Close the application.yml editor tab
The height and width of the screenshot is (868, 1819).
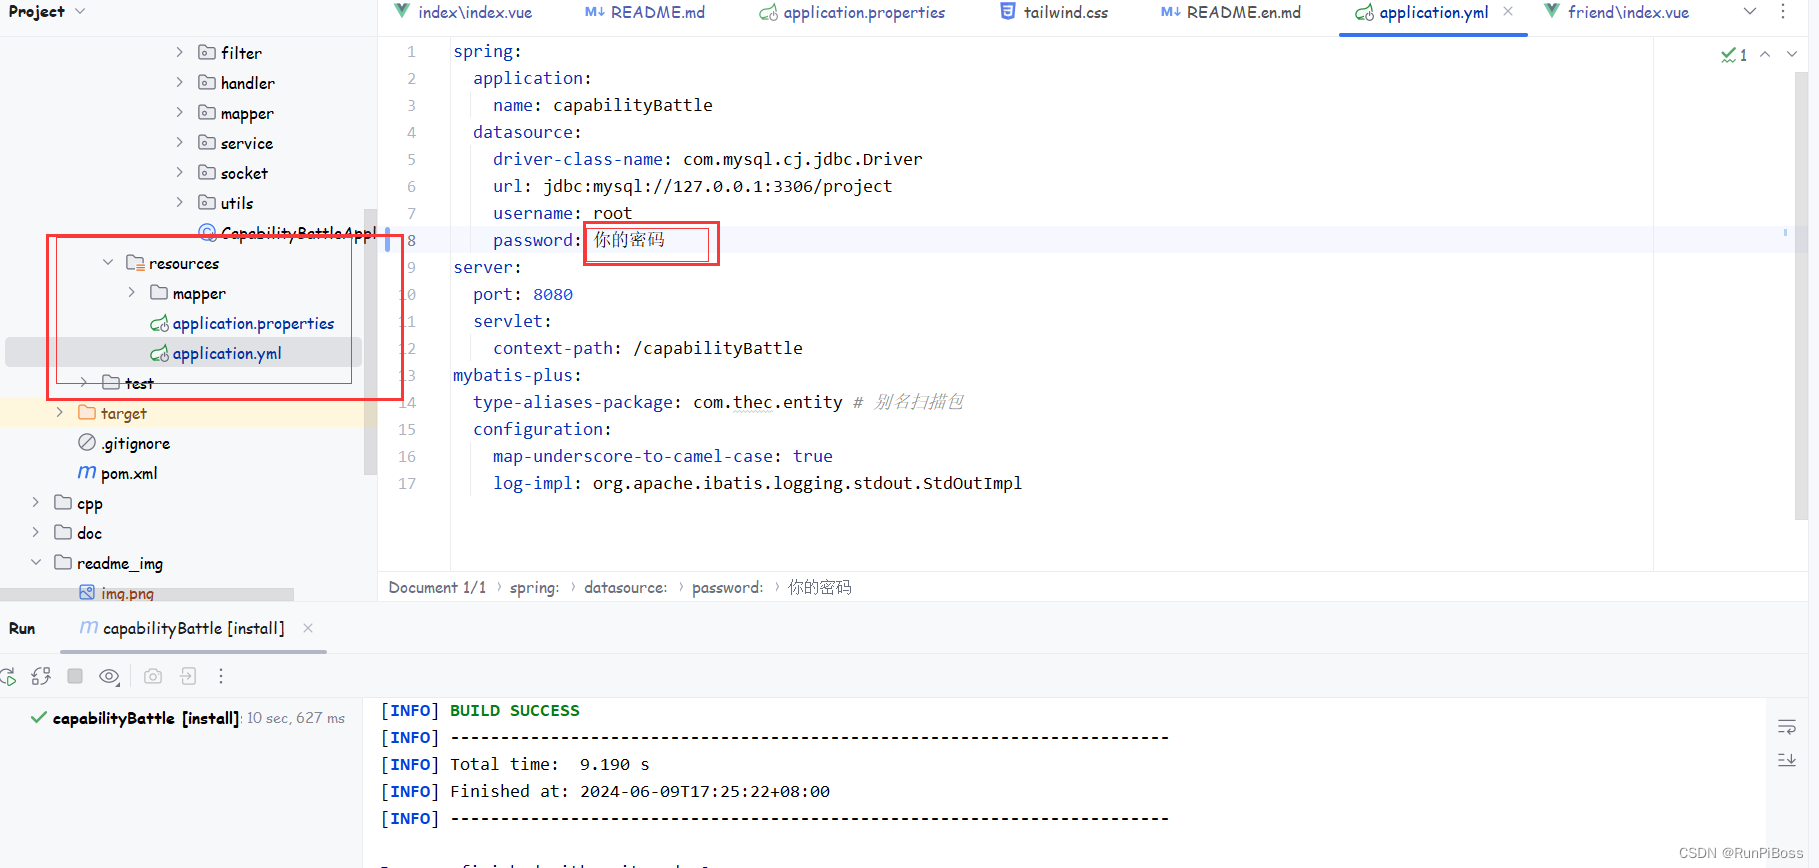coord(1508,12)
